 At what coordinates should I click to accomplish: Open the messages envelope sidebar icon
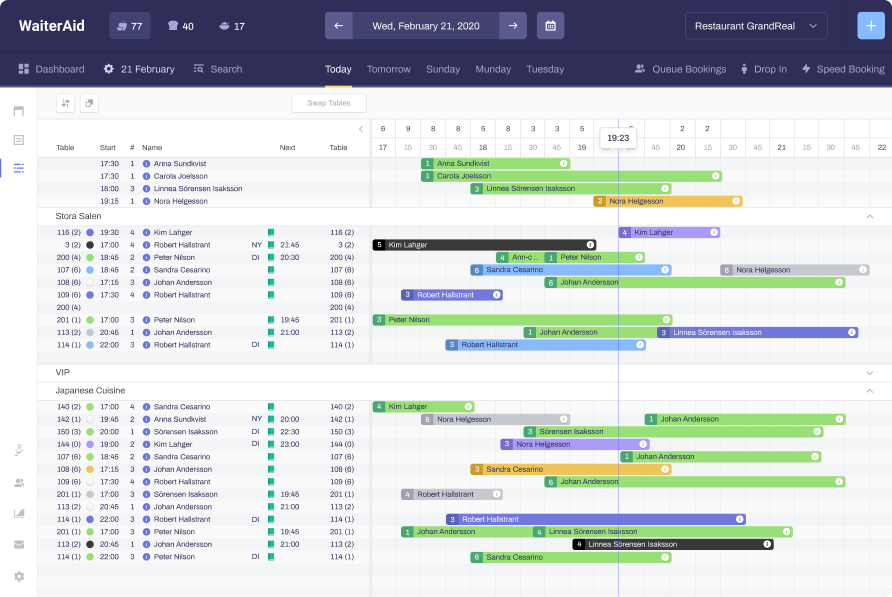click(19, 544)
